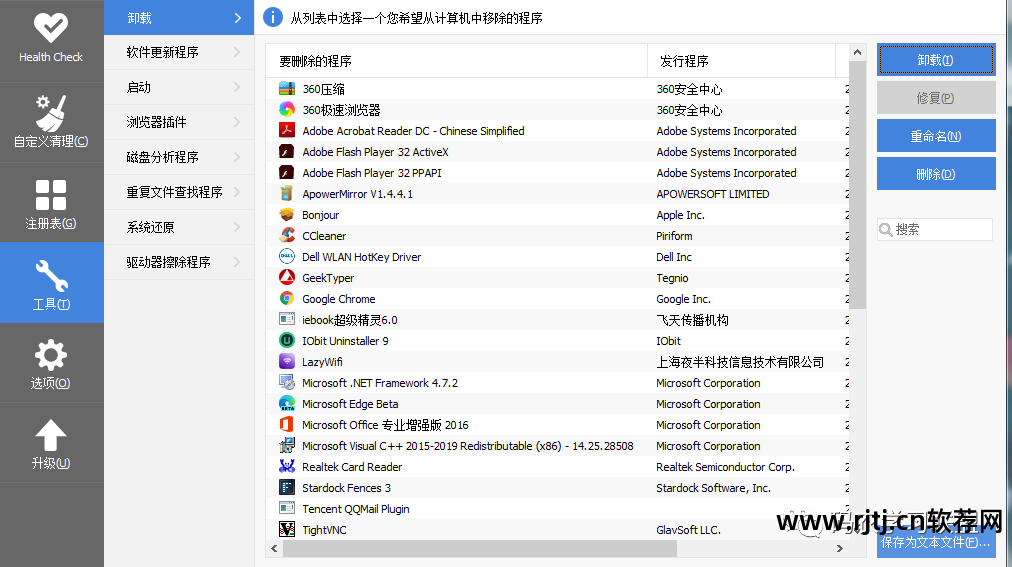Click the search magnifier icon
The width and height of the screenshot is (1012, 567).
click(x=886, y=230)
